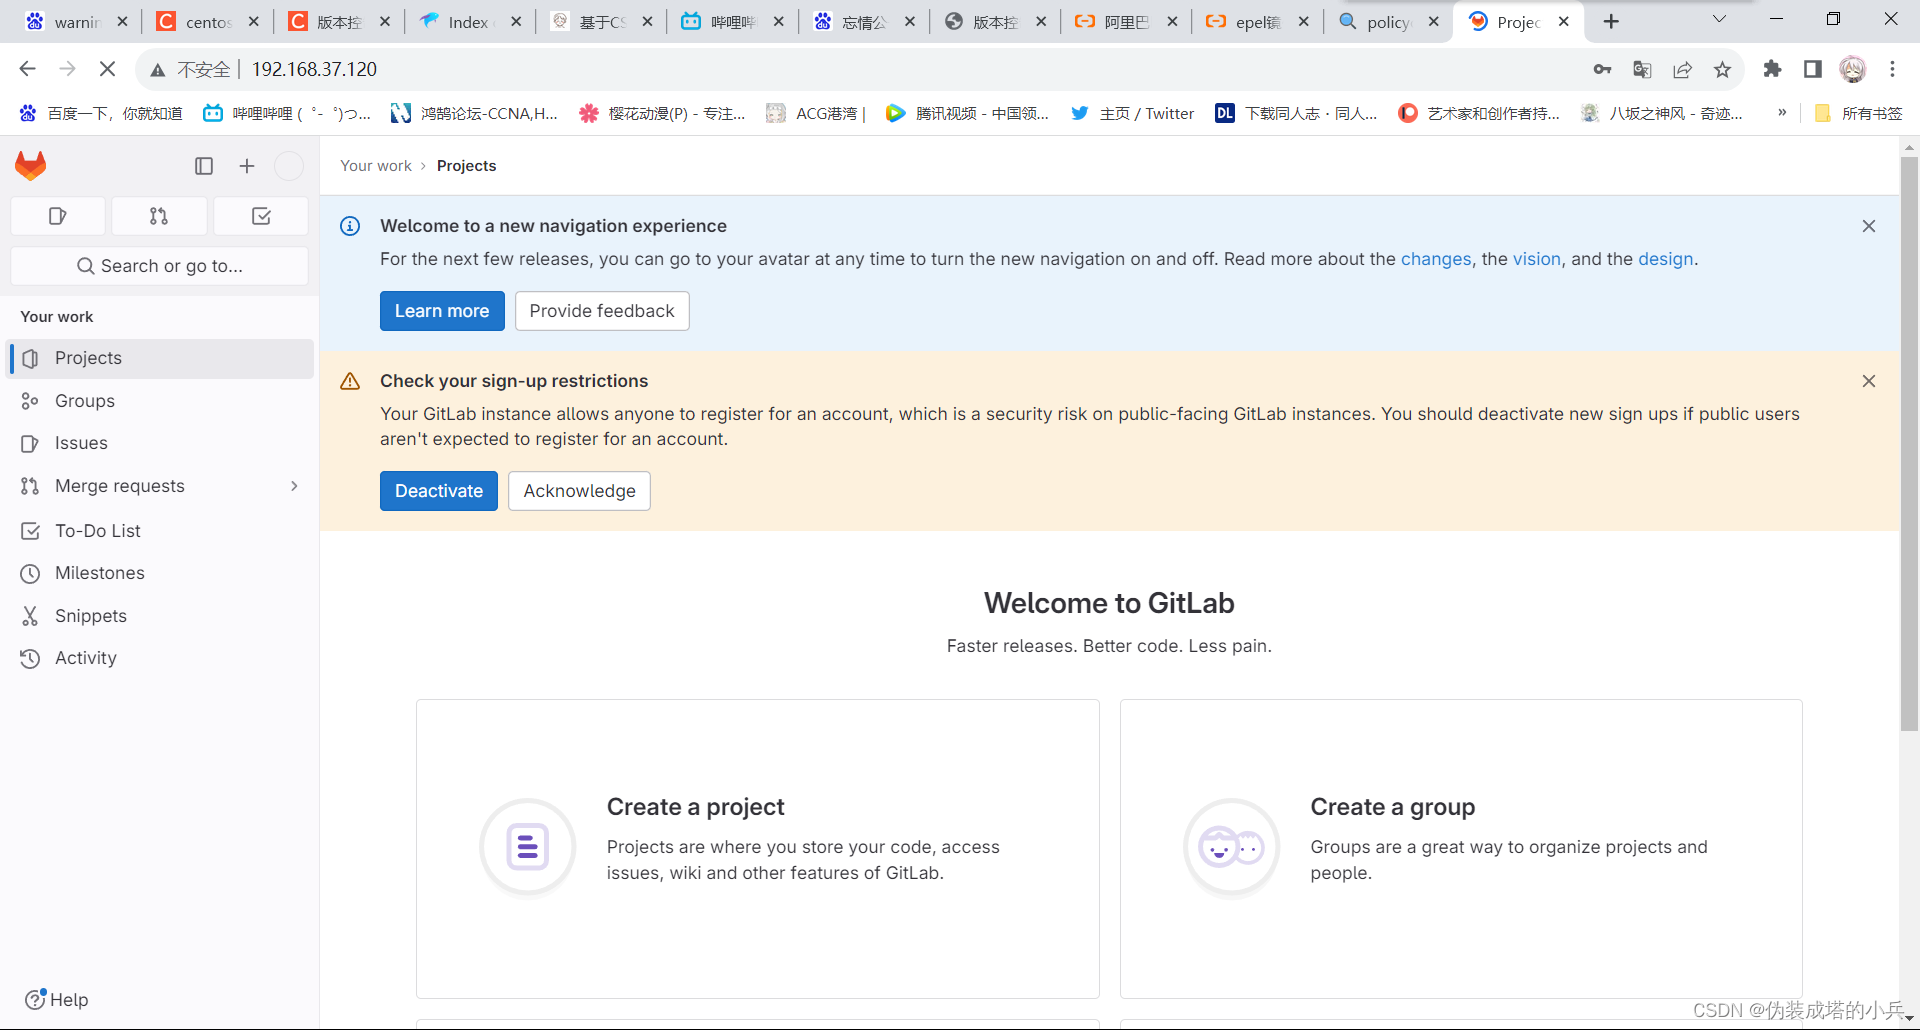Click the share page icon

coord(1682,69)
